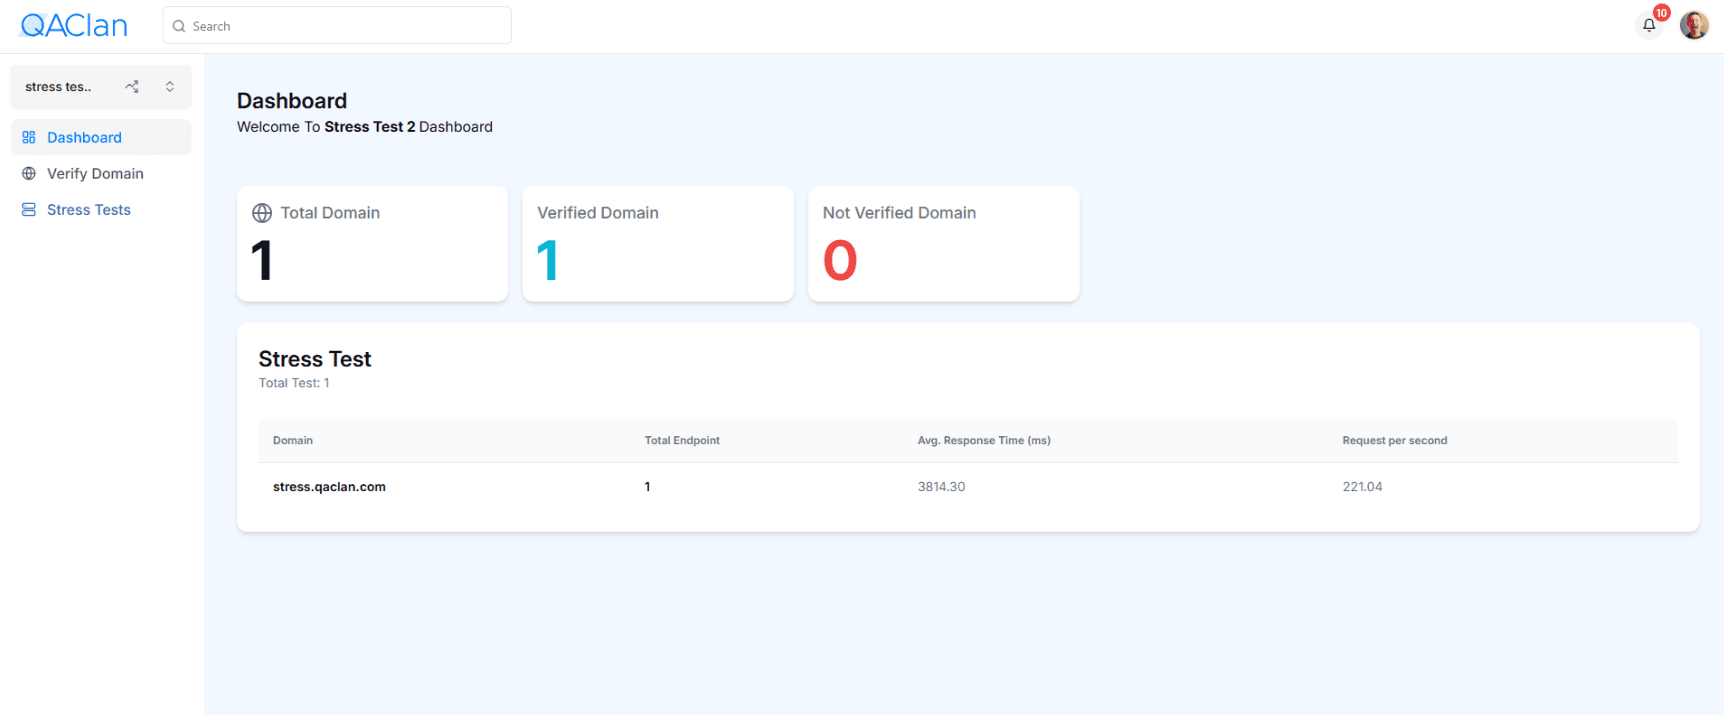The height and width of the screenshot is (715, 1724).
Task: Click the shuffle icon beside stress tes..
Action: pyautogui.click(x=132, y=87)
